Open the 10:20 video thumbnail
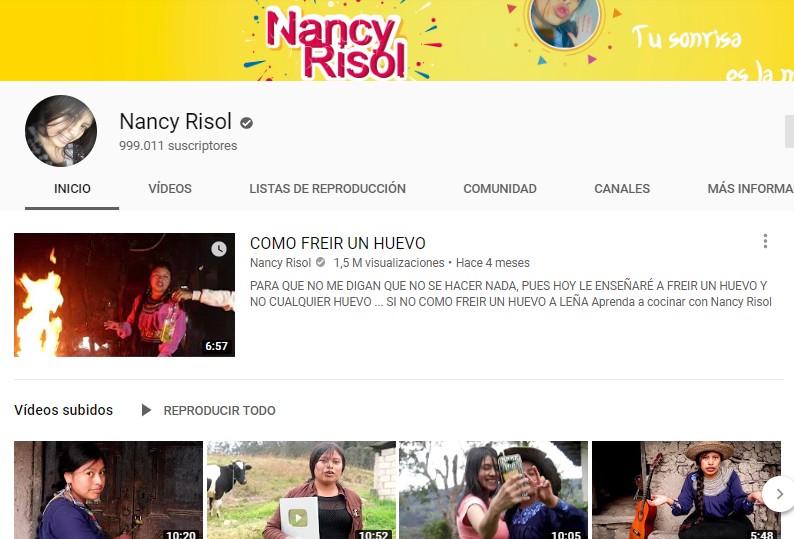The width and height of the screenshot is (794, 539). [x=108, y=490]
